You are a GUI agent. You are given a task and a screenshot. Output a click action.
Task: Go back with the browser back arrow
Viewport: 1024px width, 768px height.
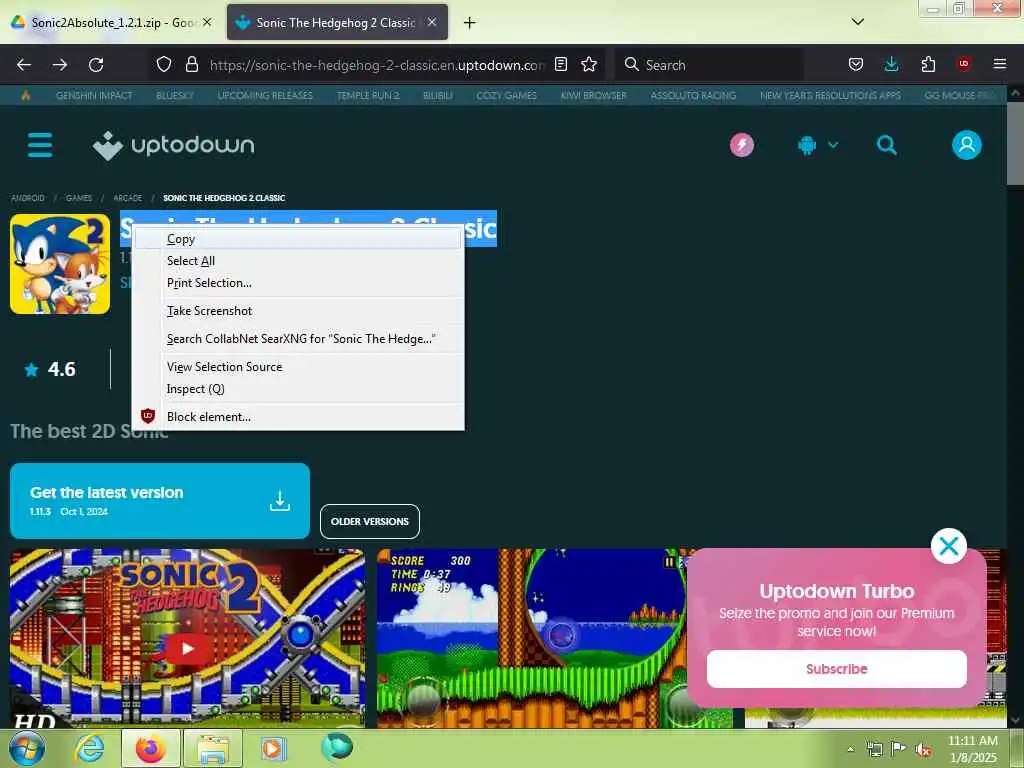coord(24,65)
